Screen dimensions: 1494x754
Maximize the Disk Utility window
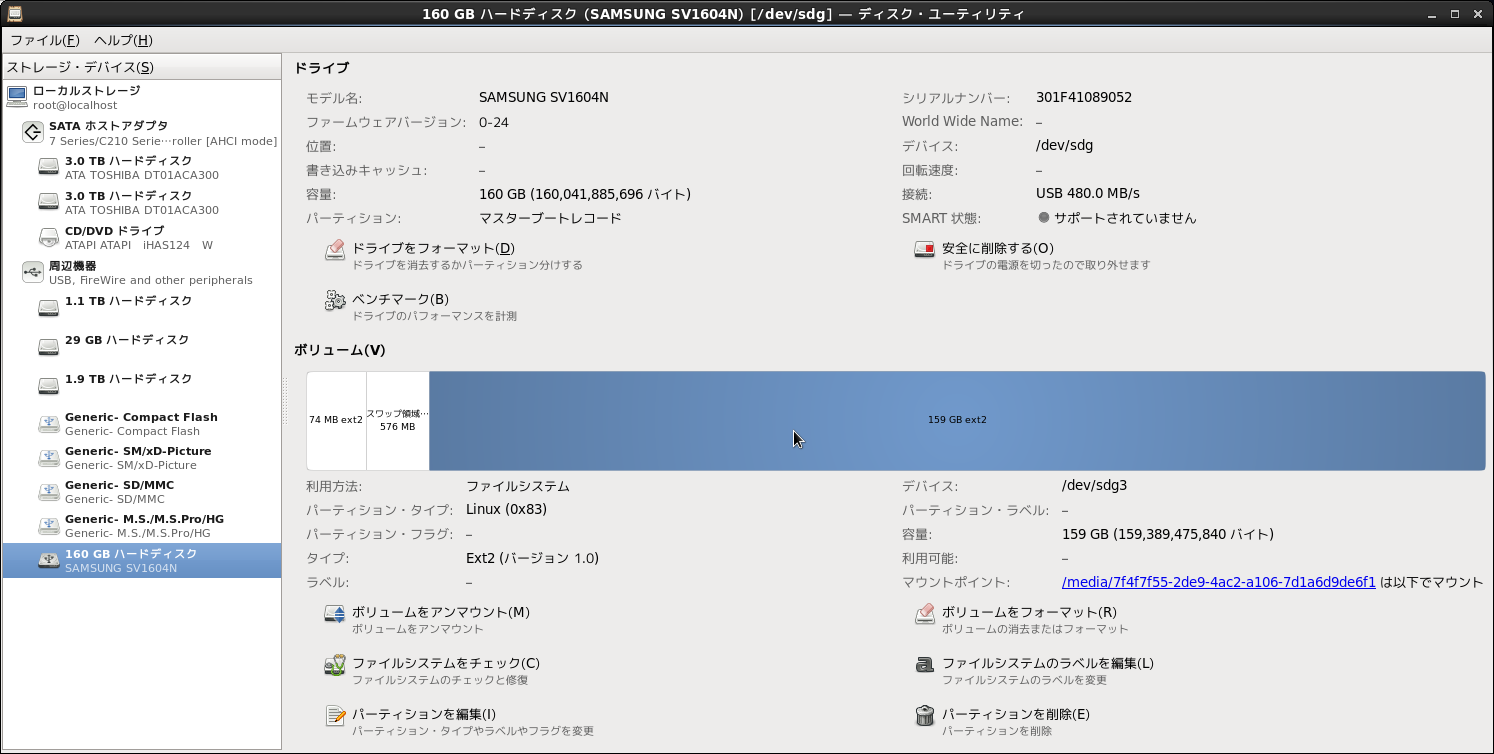1455,13
